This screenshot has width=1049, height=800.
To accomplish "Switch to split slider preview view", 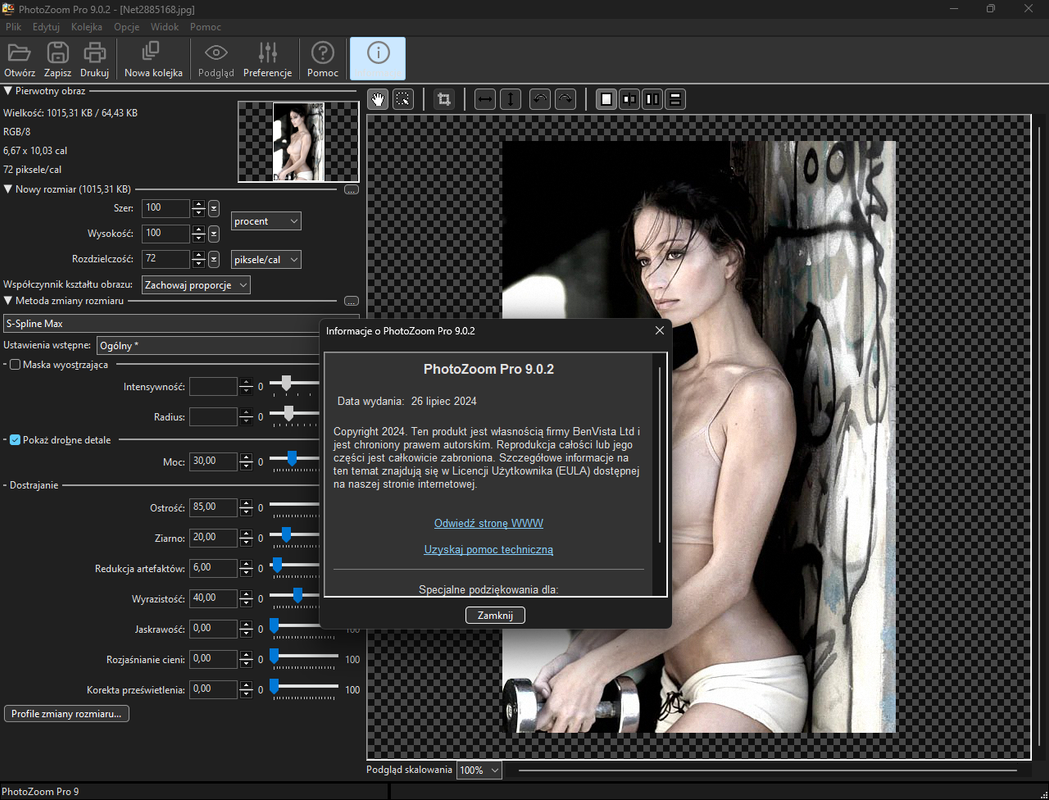I will tap(630, 100).
